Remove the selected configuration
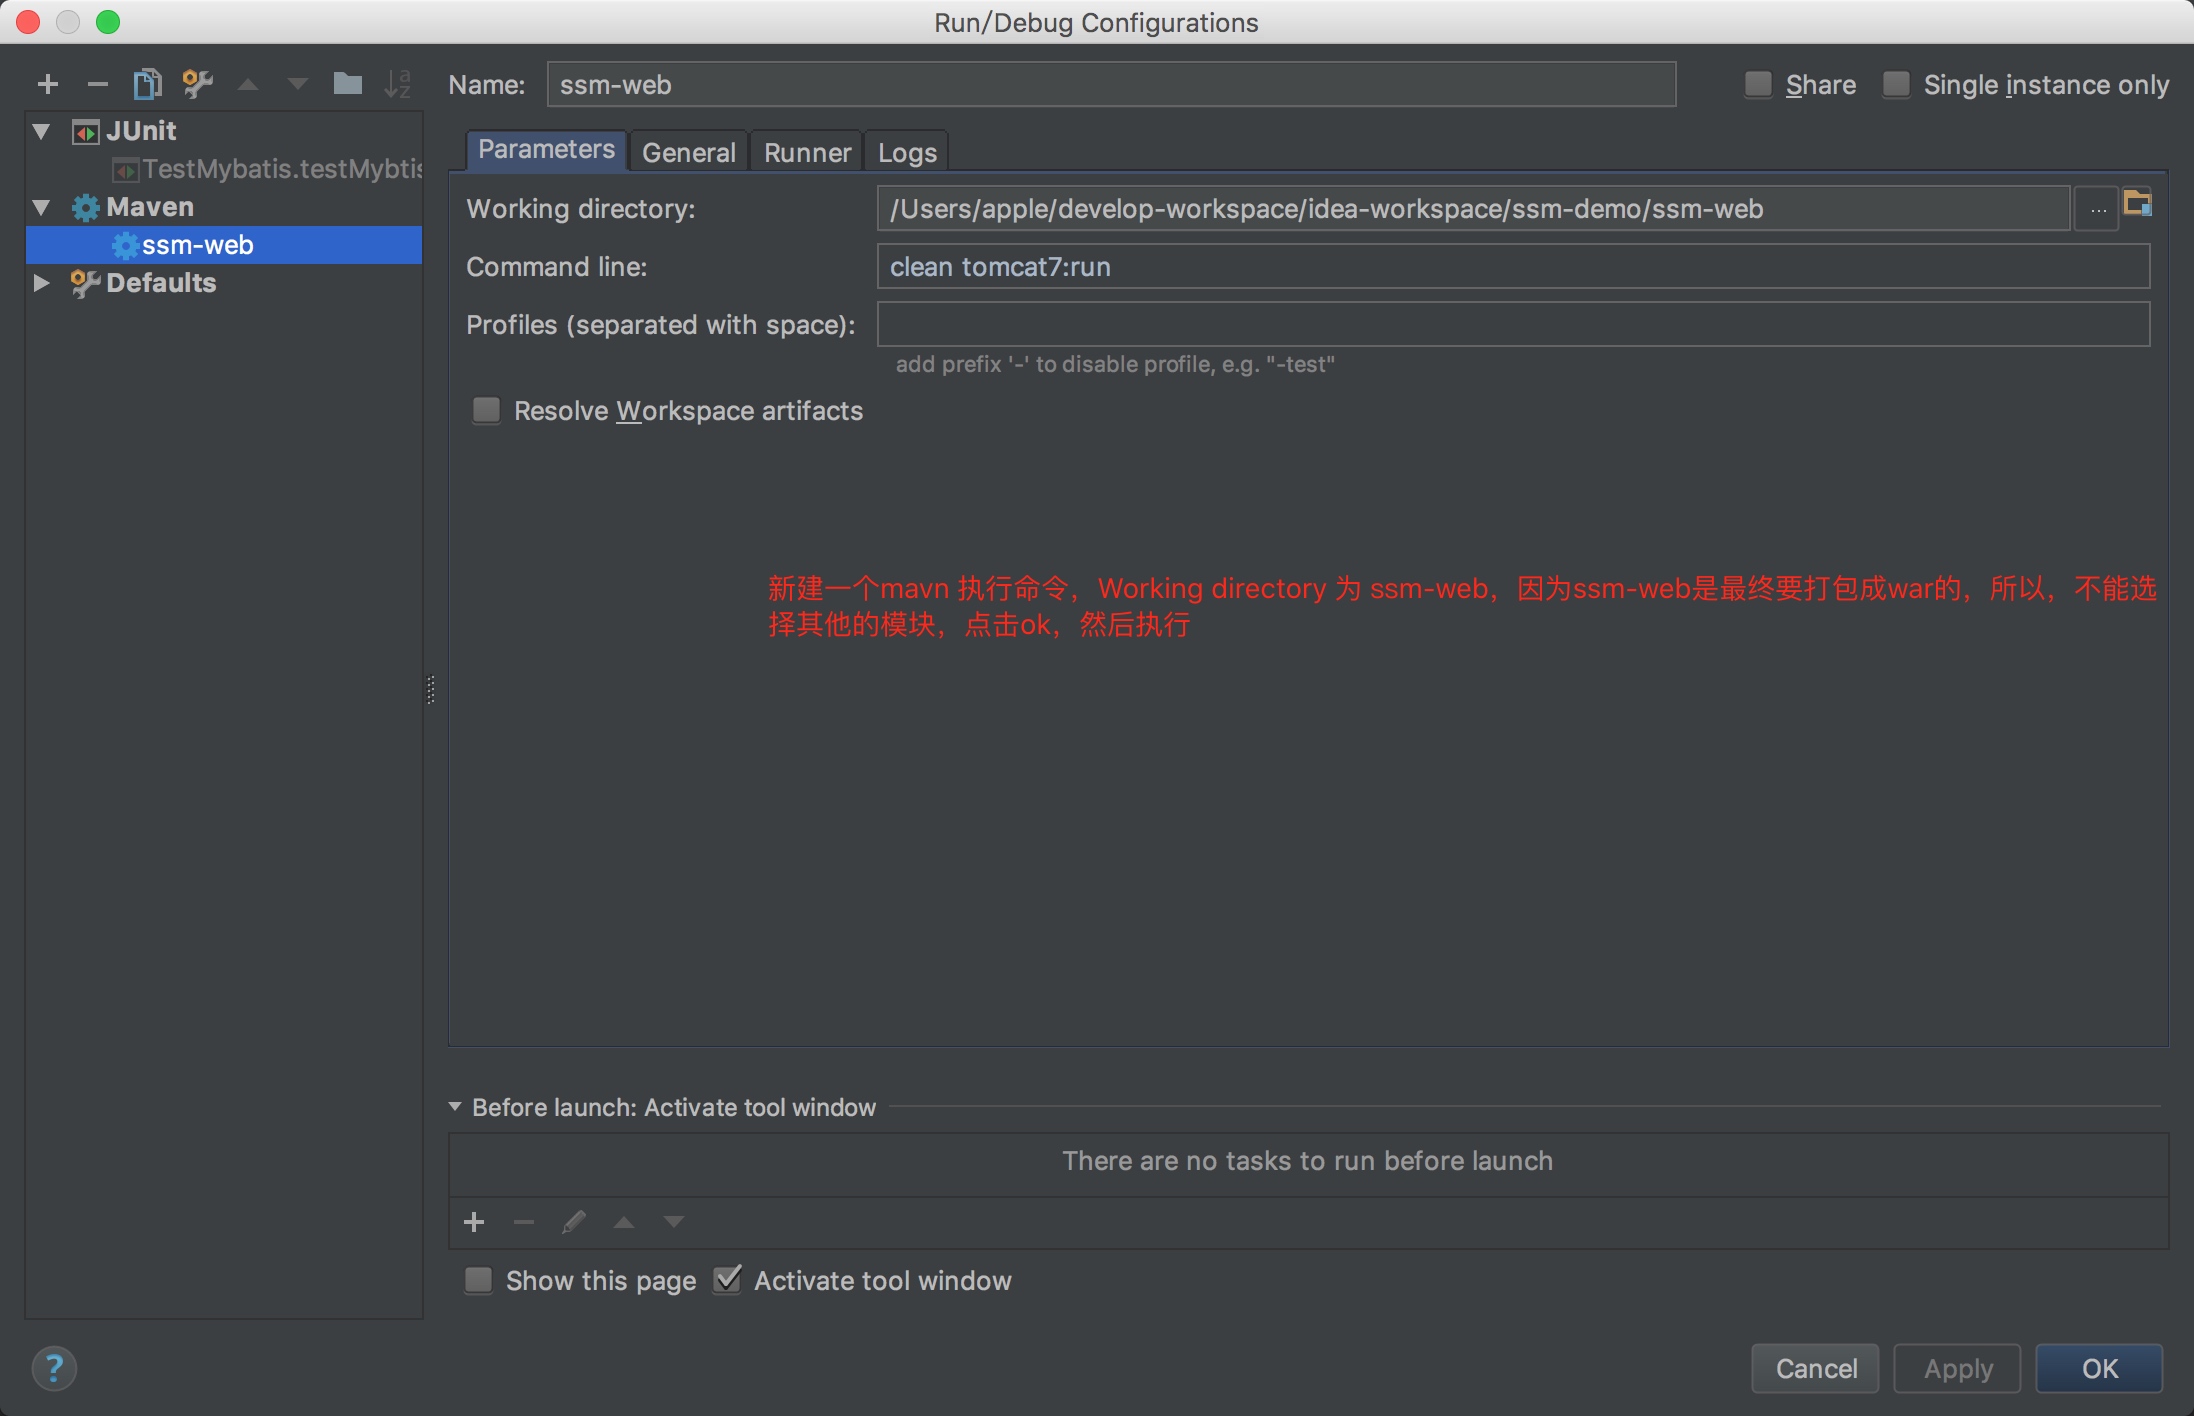This screenshot has width=2194, height=1416. pyautogui.click(x=97, y=84)
